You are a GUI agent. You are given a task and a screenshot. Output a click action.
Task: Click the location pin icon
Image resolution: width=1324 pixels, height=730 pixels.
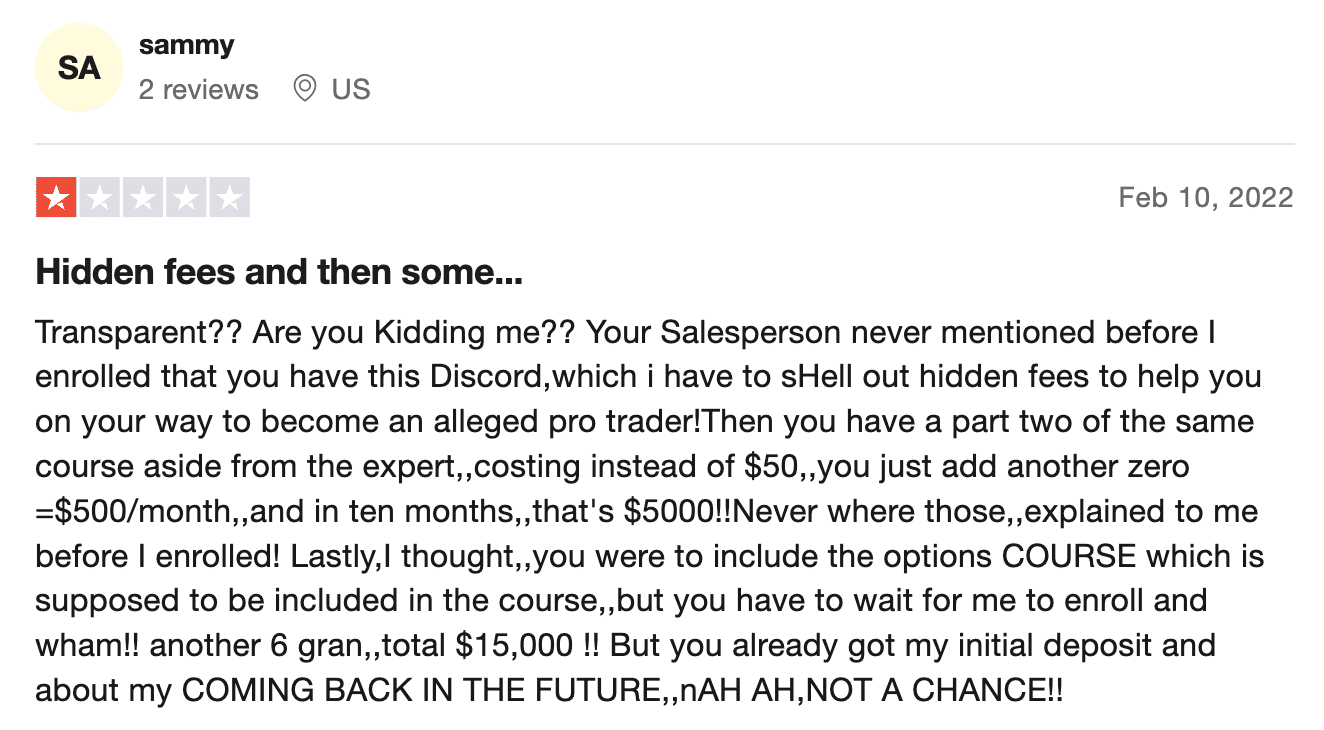point(304,89)
